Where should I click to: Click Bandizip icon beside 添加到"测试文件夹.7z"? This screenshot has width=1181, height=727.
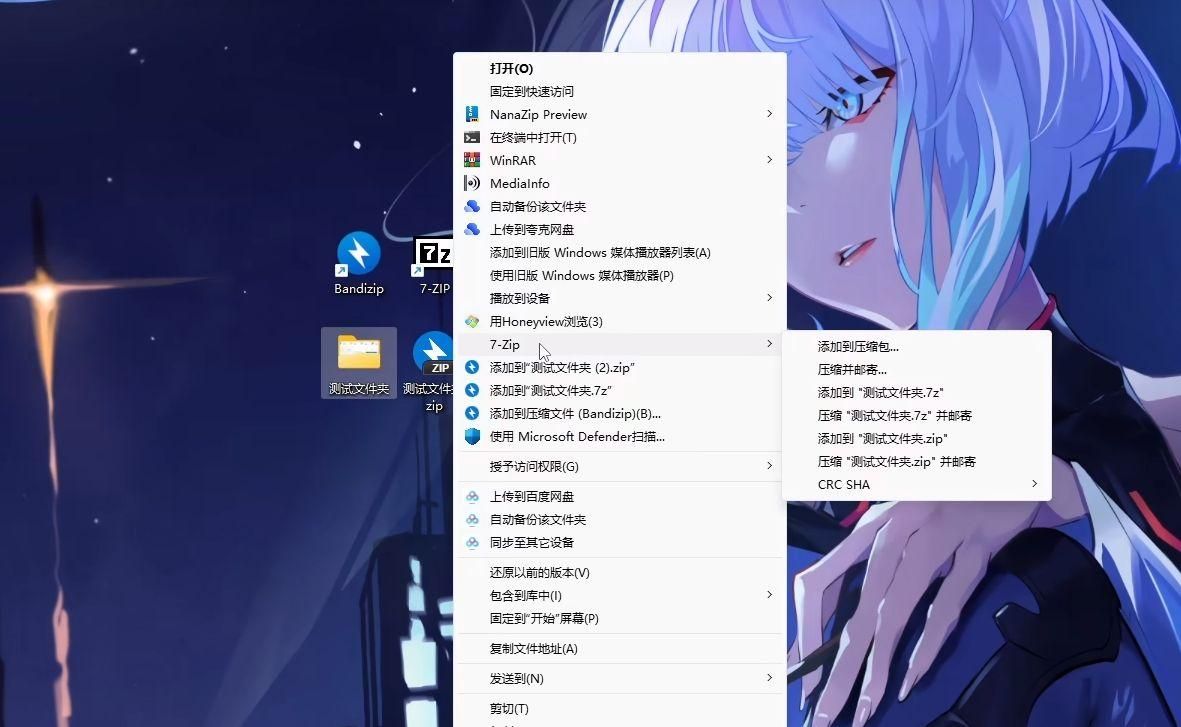472,390
